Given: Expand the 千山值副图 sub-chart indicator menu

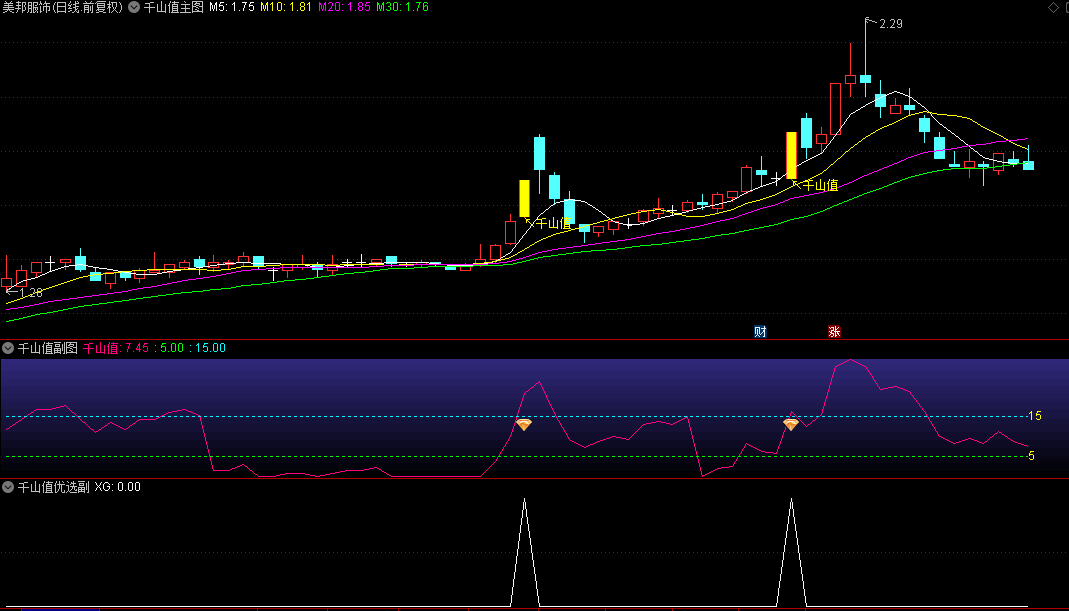Looking at the screenshot, I should pyautogui.click(x=8, y=348).
